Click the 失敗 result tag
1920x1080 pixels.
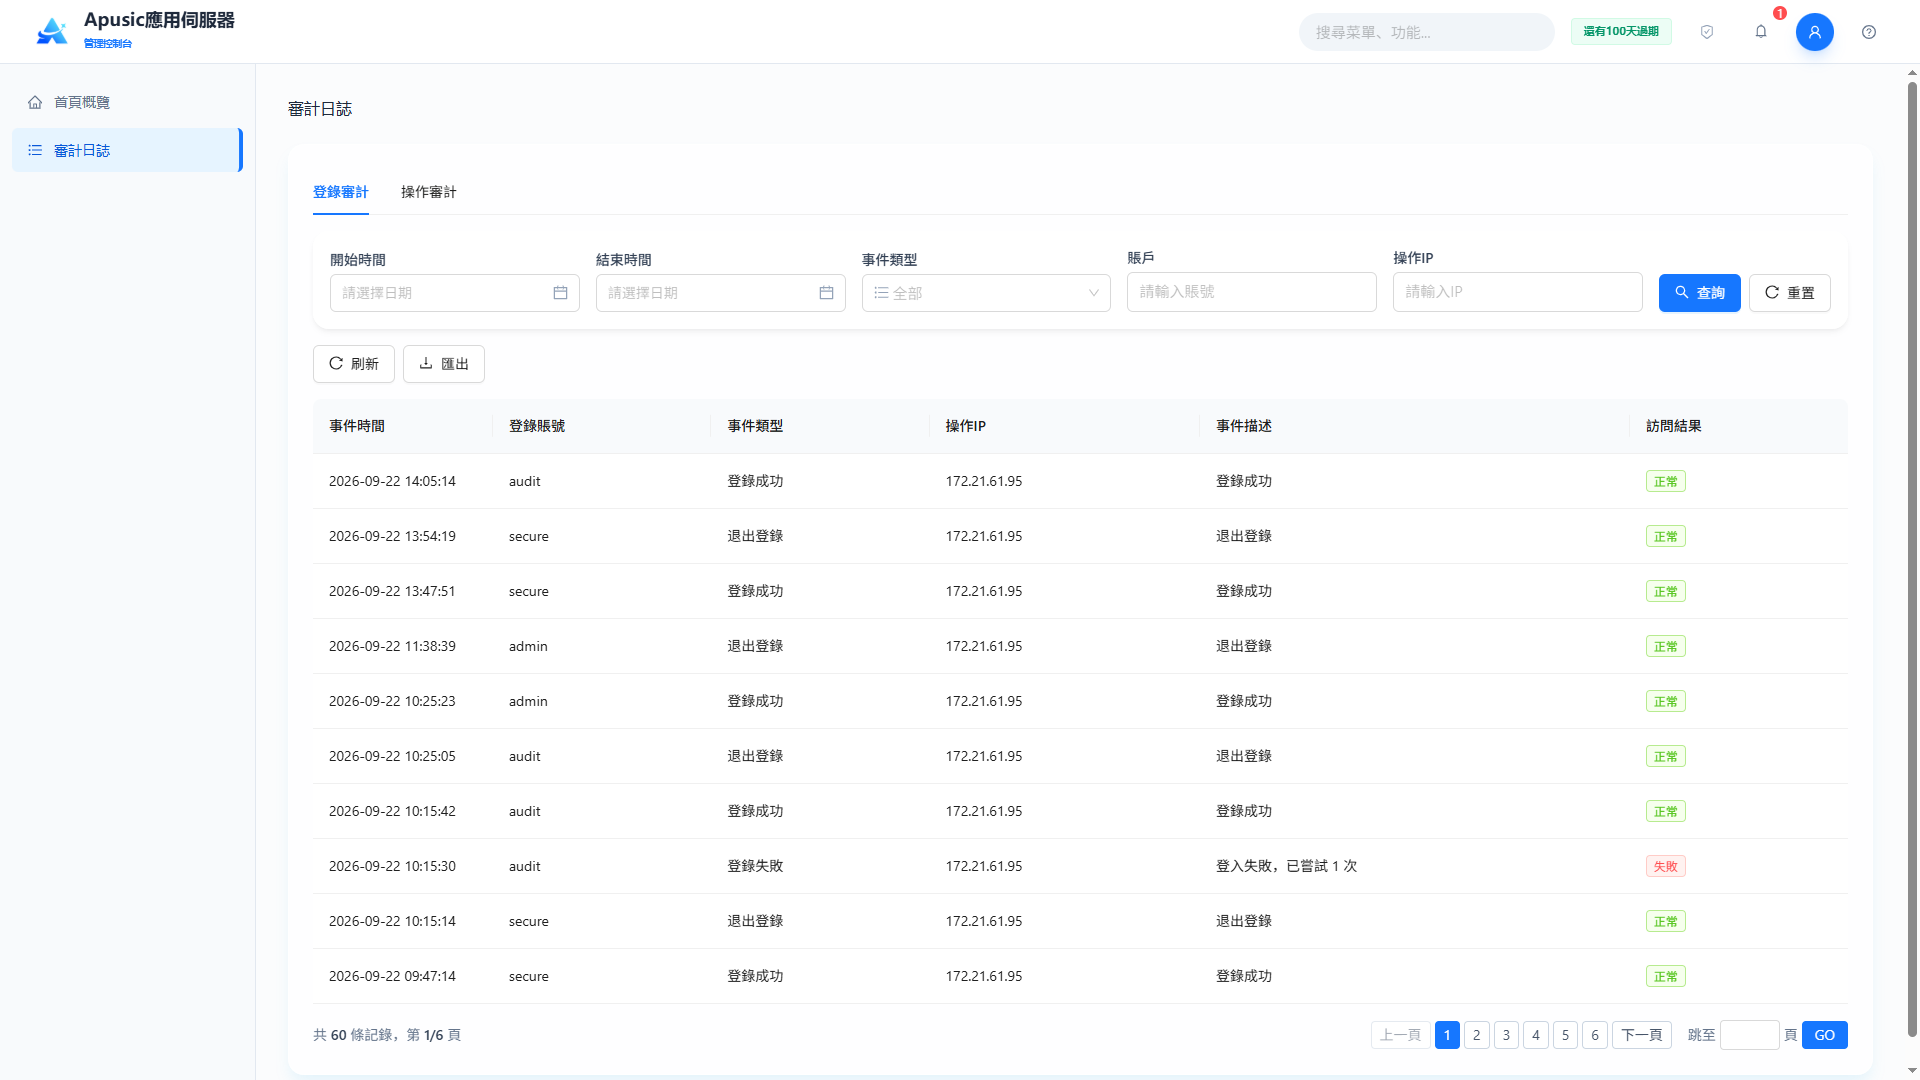[x=1665, y=866]
